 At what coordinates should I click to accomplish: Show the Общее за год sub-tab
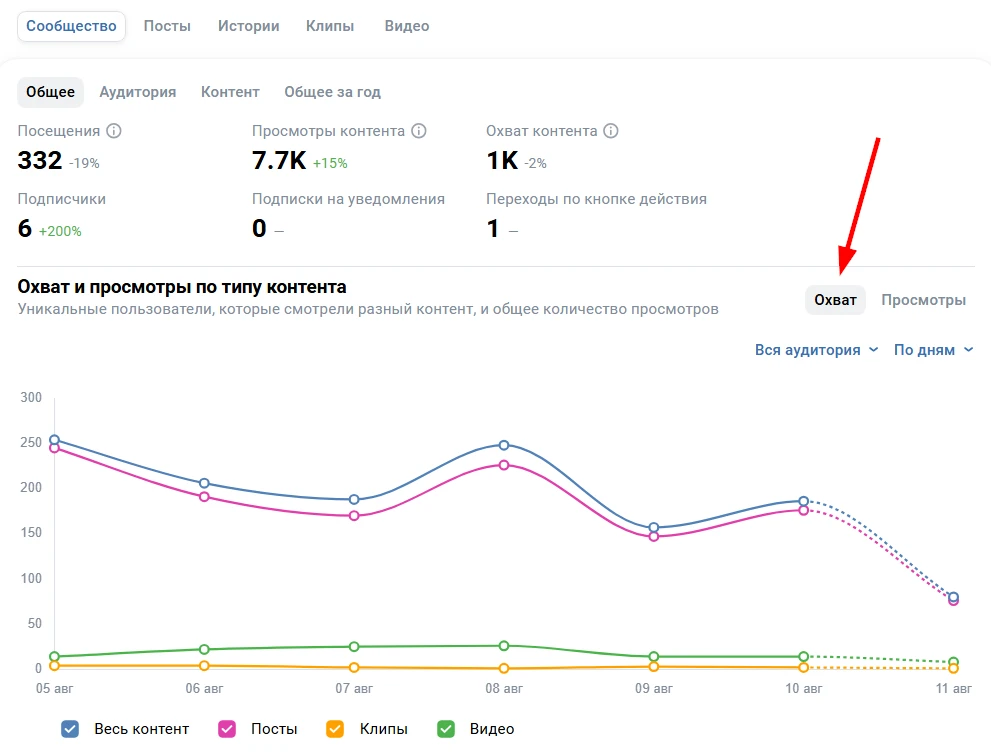332,92
